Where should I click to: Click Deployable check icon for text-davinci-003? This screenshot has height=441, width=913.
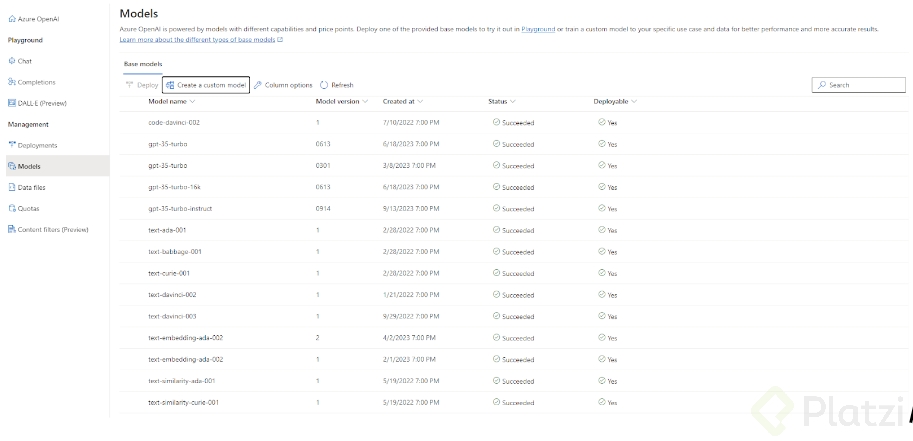click(601, 316)
